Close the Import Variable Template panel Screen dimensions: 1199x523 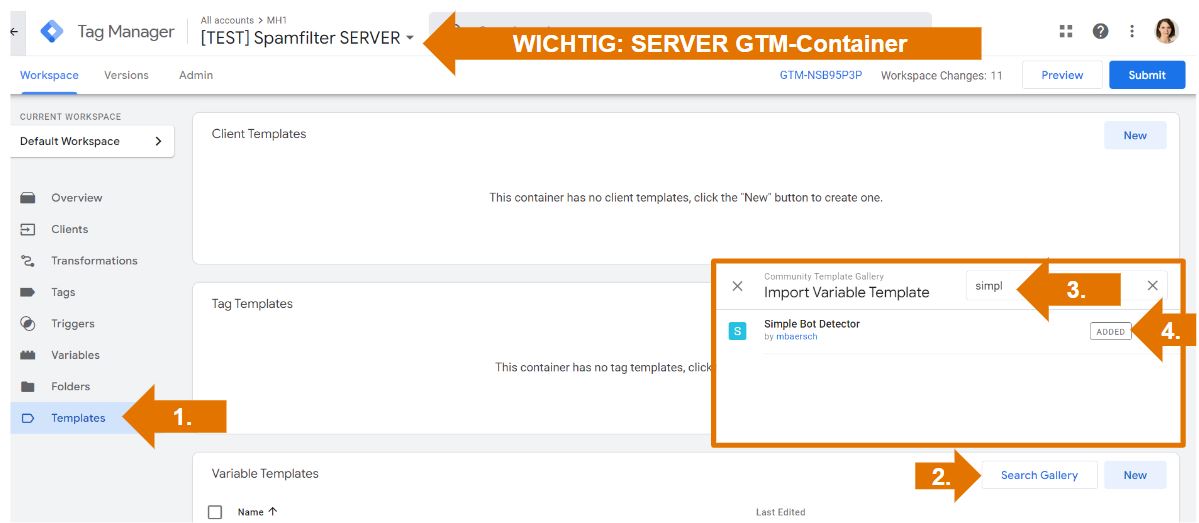tap(737, 286)
